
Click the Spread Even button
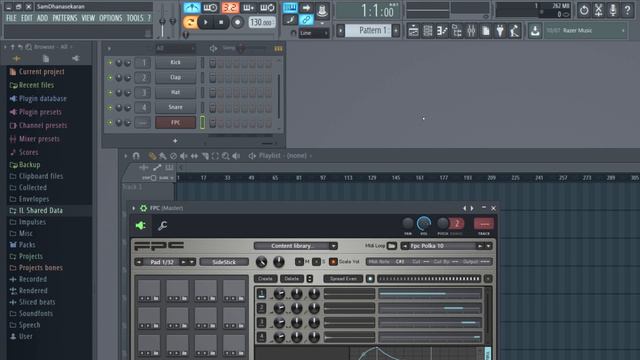[343, 279]
